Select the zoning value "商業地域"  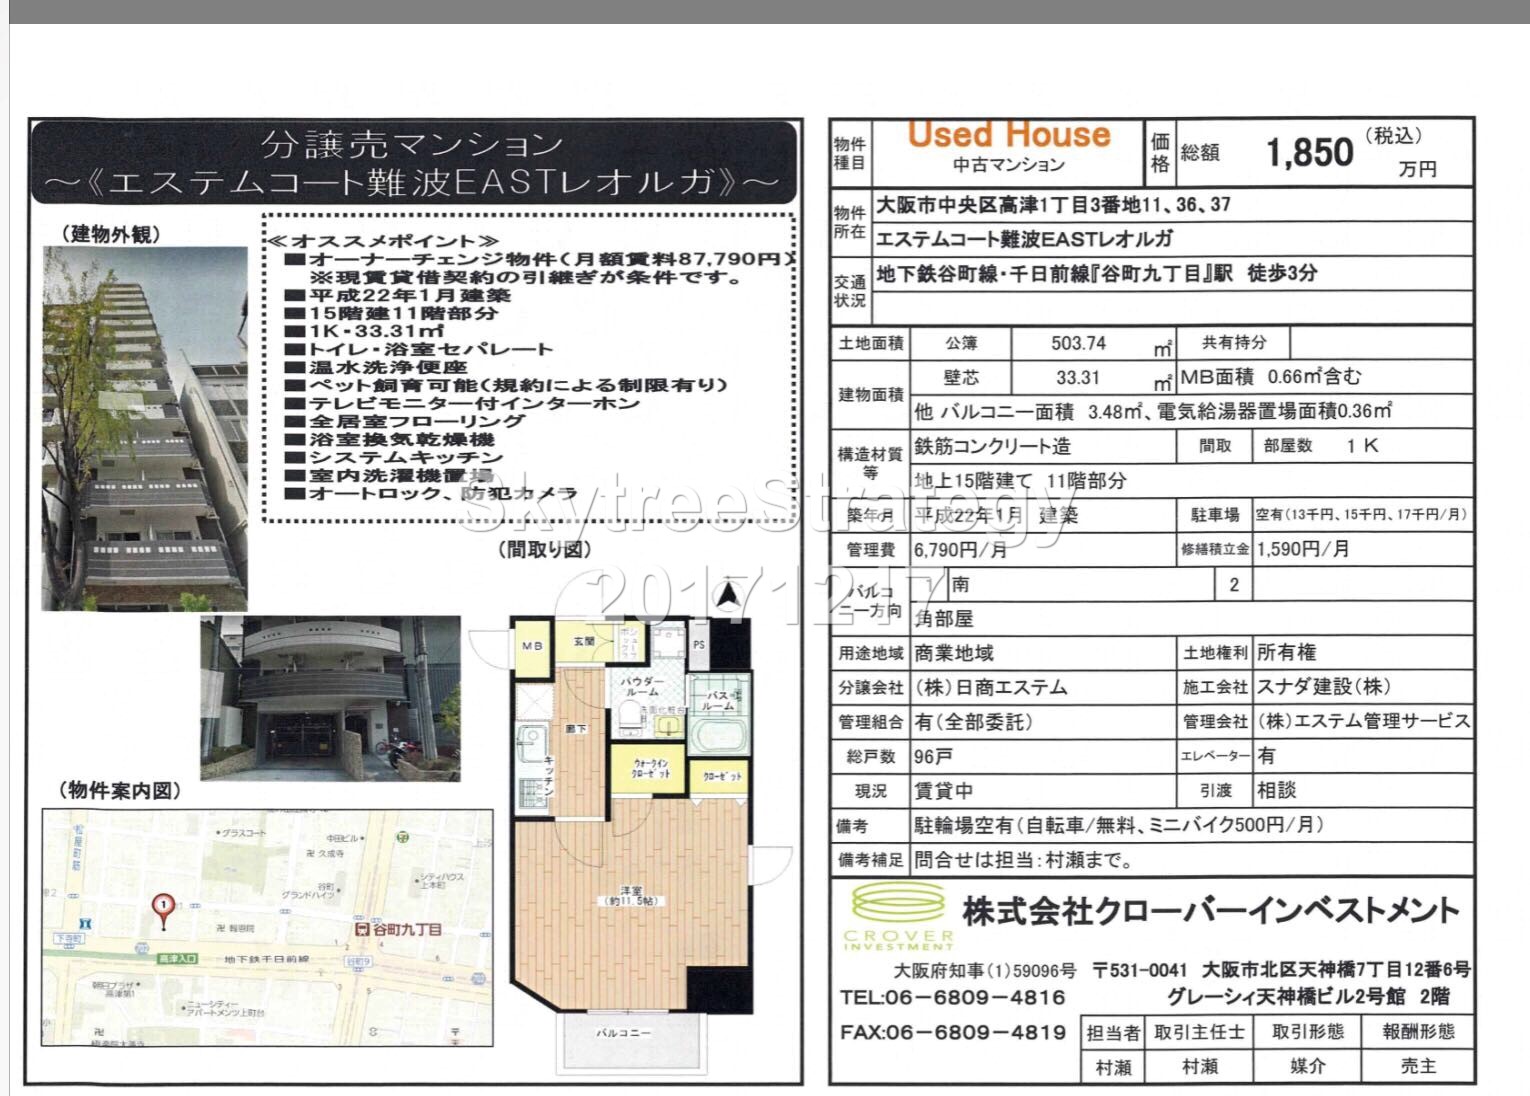point(954,653)
